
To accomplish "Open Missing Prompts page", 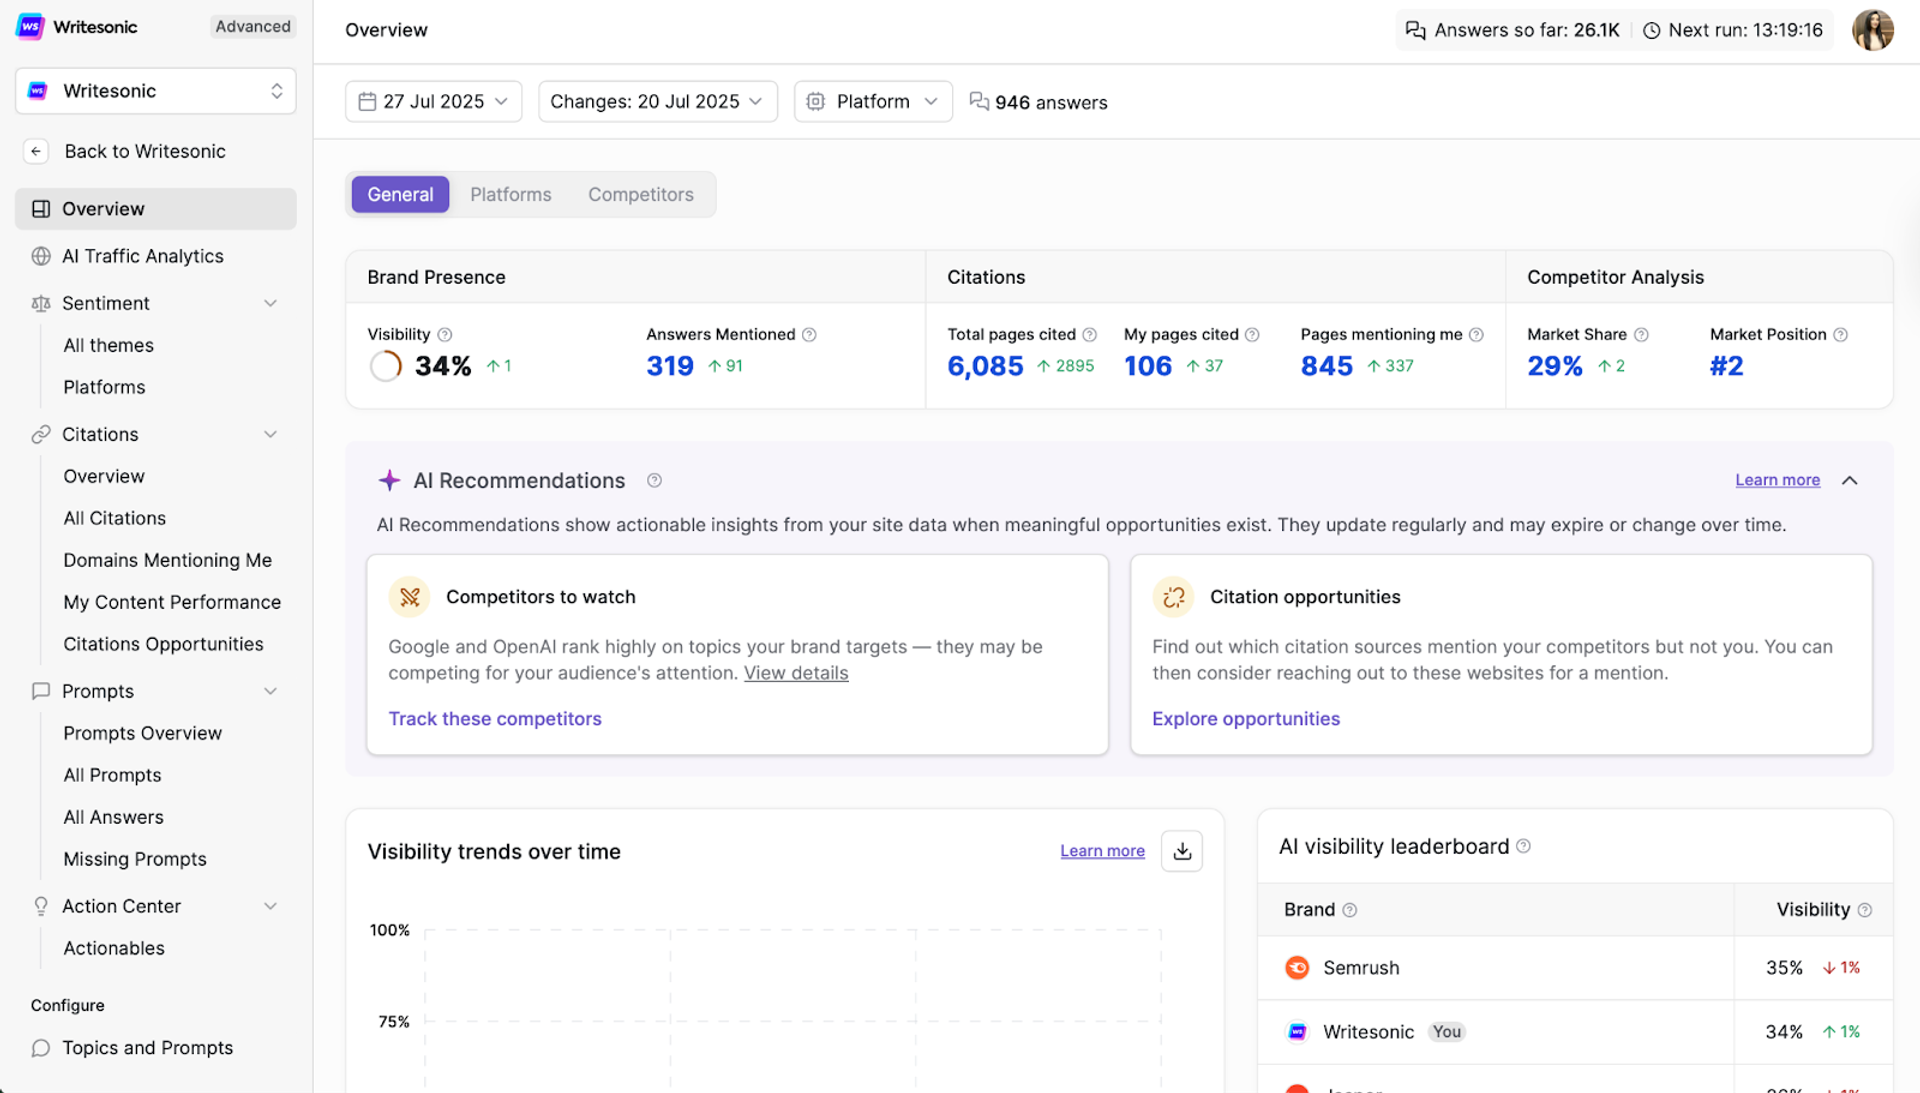I will point(135,859).
